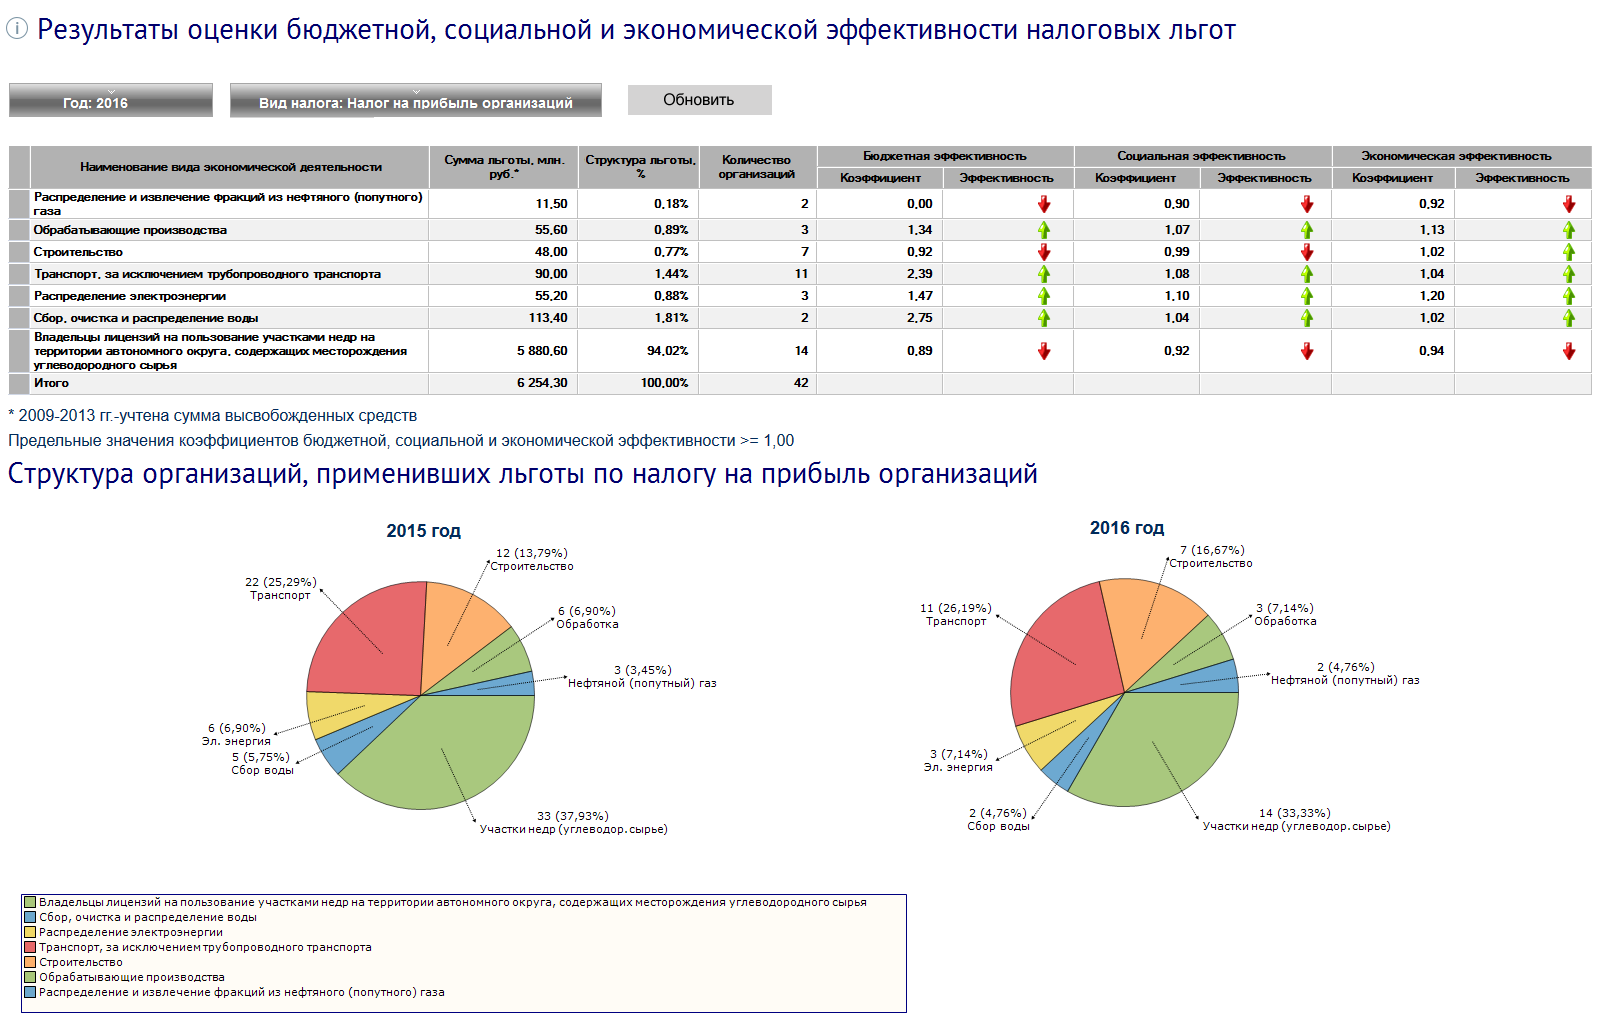Click economic efficiency green arrow in Транспорт row
Viewport: 1616px width, 1034px height.
pos(1568,274)
